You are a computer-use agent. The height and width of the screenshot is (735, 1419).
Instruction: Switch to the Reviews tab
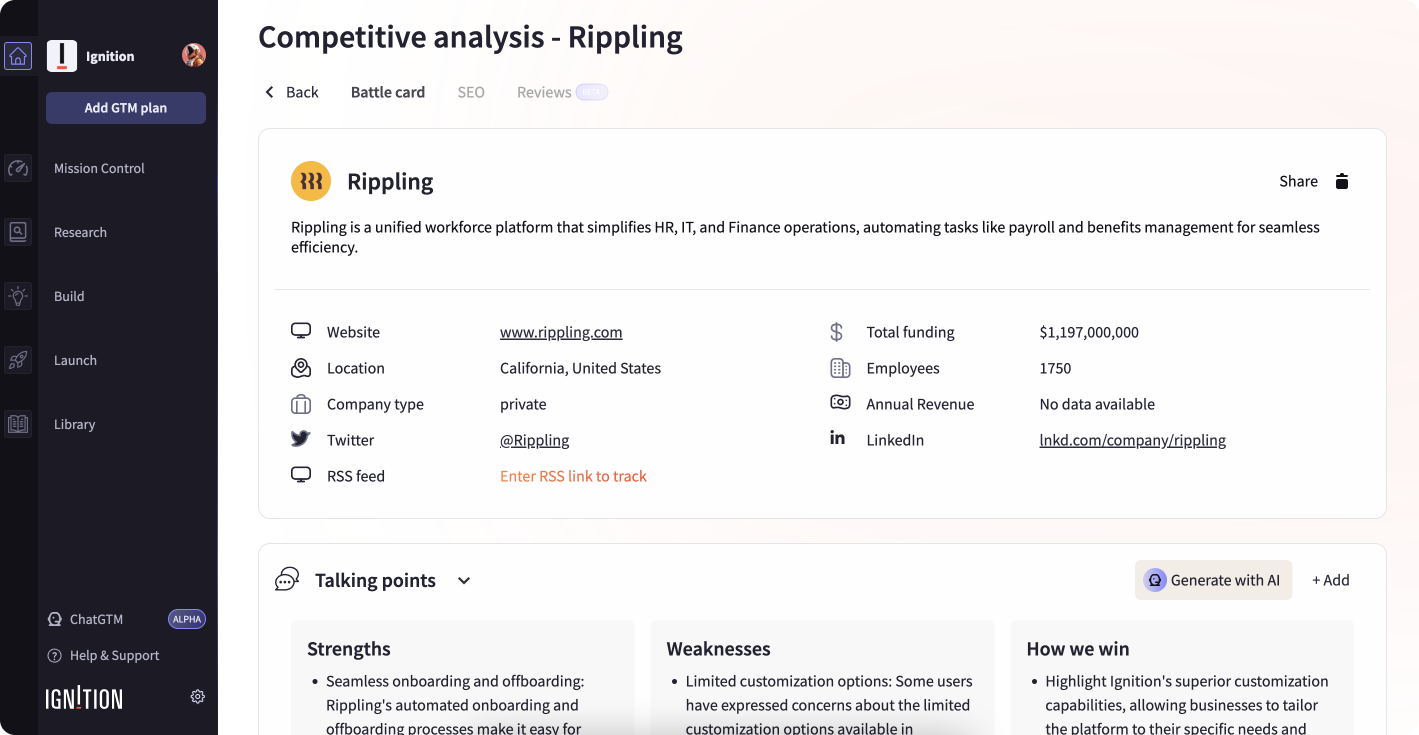coord(544,92)
